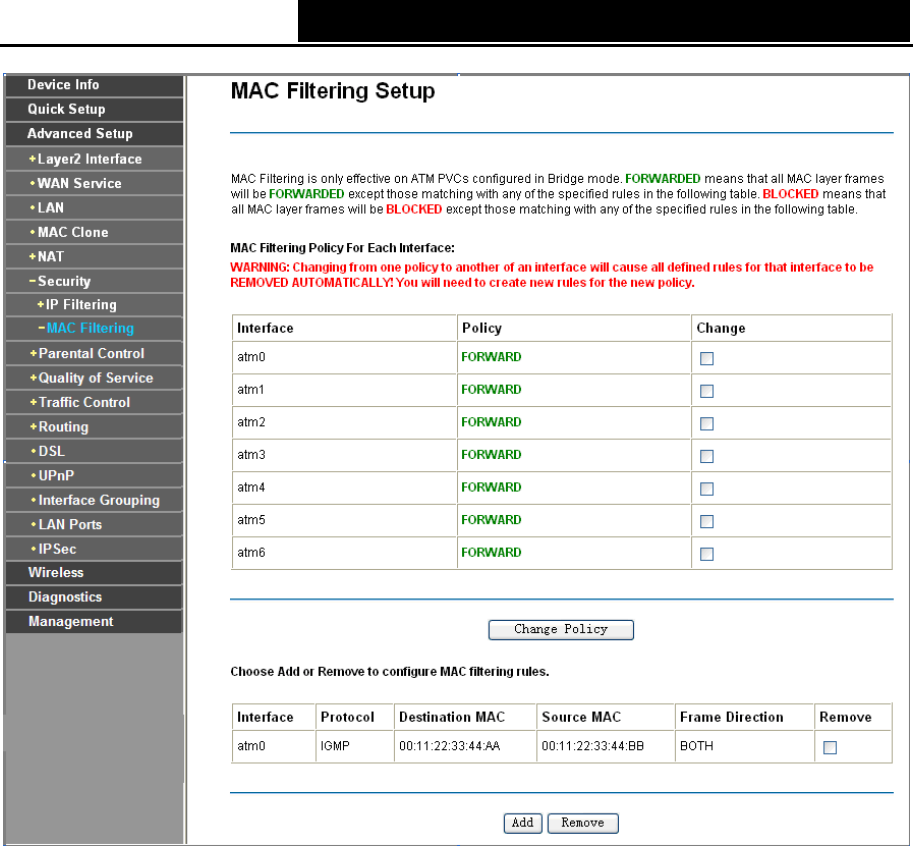Click the Add button

pos(522,823)
